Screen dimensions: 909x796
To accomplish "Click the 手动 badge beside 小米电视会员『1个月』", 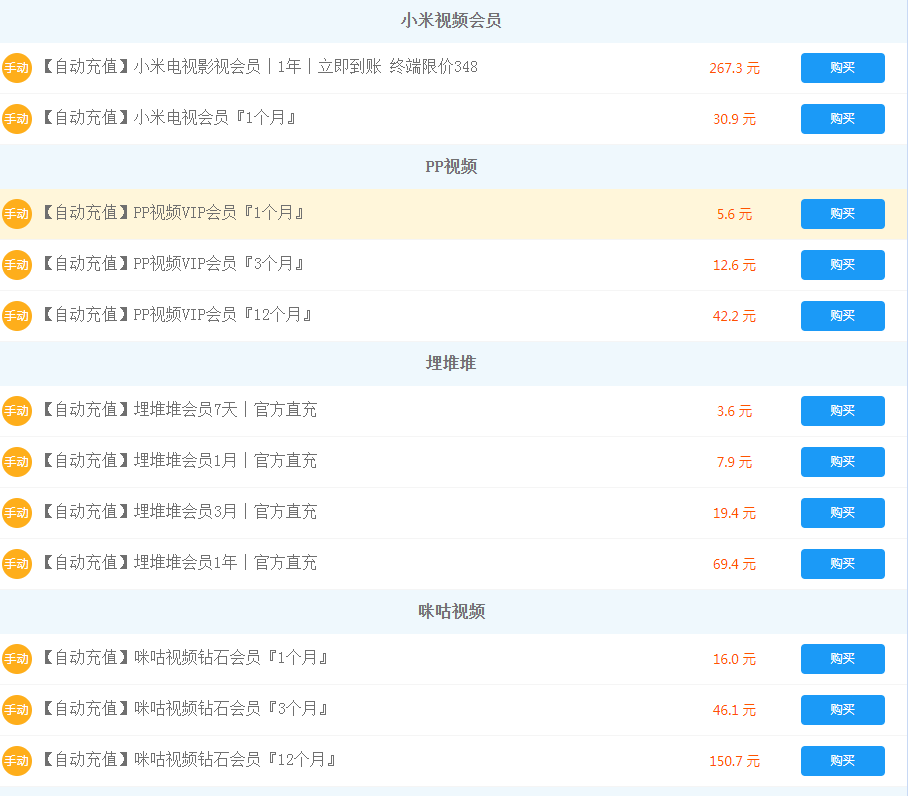I will coord(16,119).
